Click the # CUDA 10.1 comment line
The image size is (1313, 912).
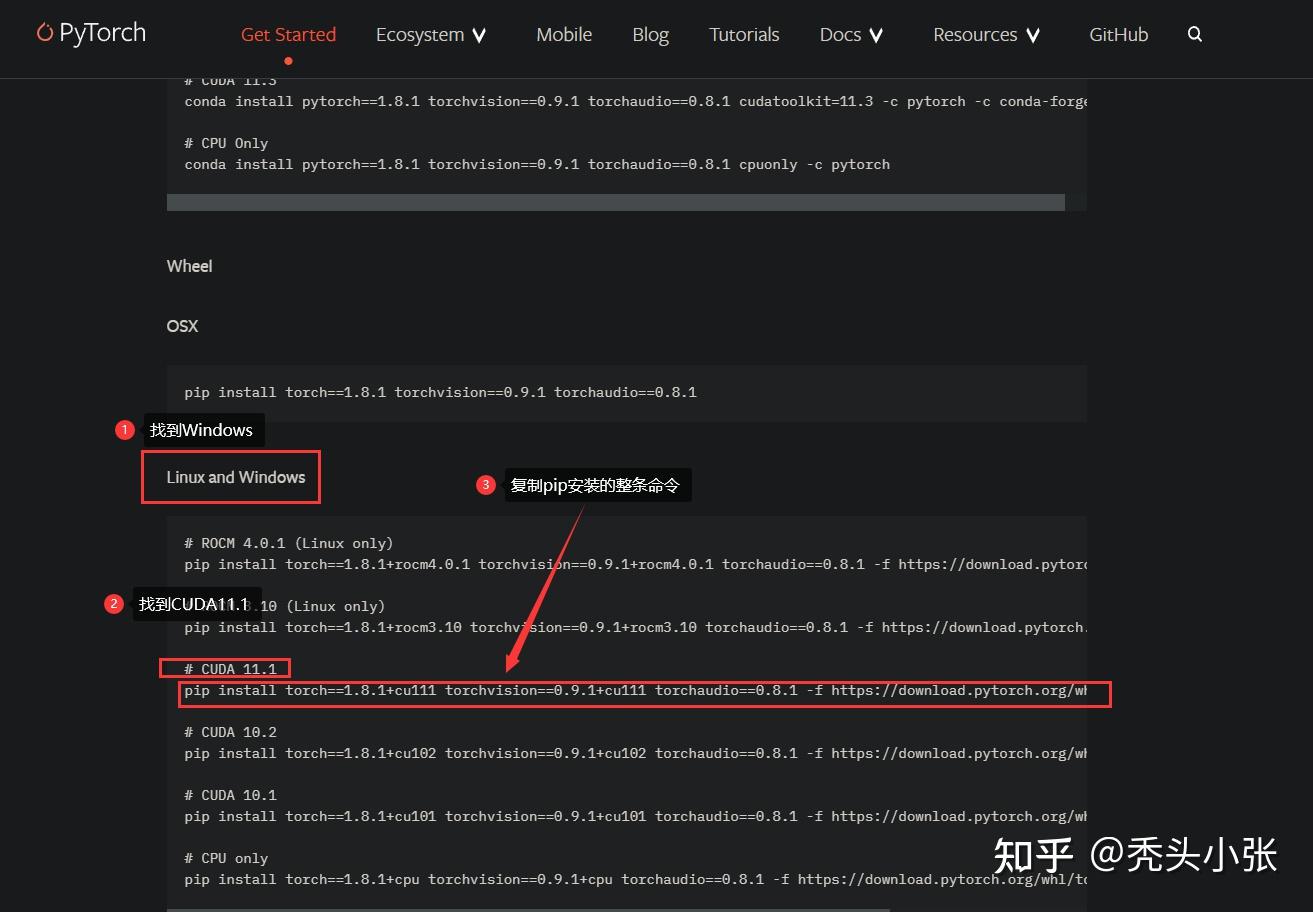[x=230, y=795]
